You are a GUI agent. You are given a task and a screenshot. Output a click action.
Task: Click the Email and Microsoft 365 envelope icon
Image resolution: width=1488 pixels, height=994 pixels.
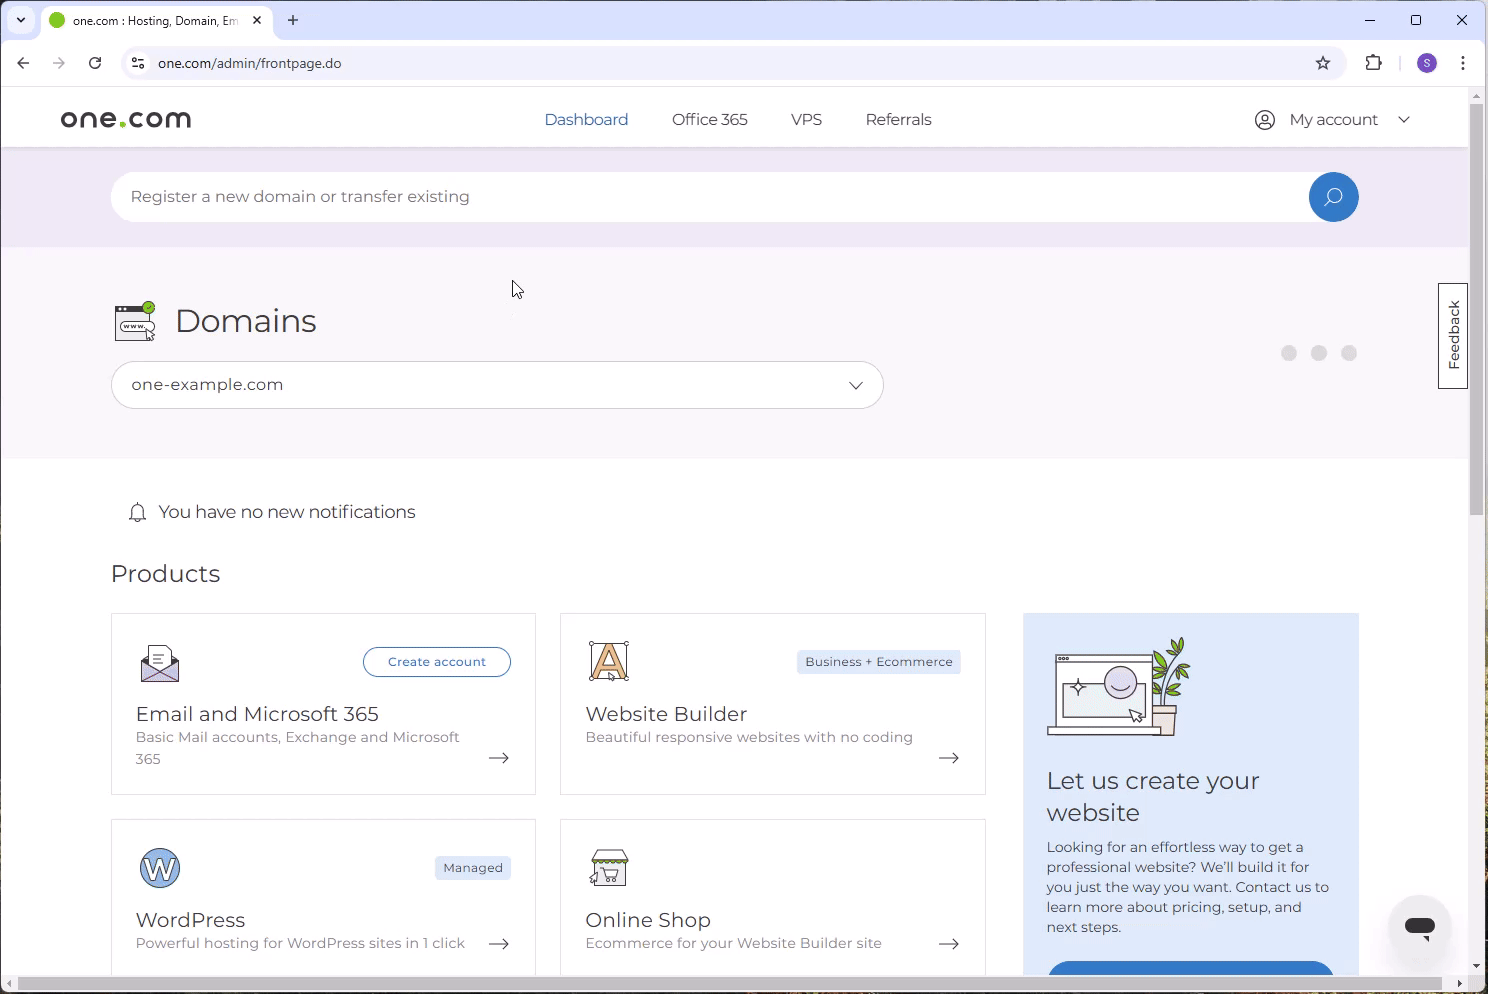(x=159, y=662)
